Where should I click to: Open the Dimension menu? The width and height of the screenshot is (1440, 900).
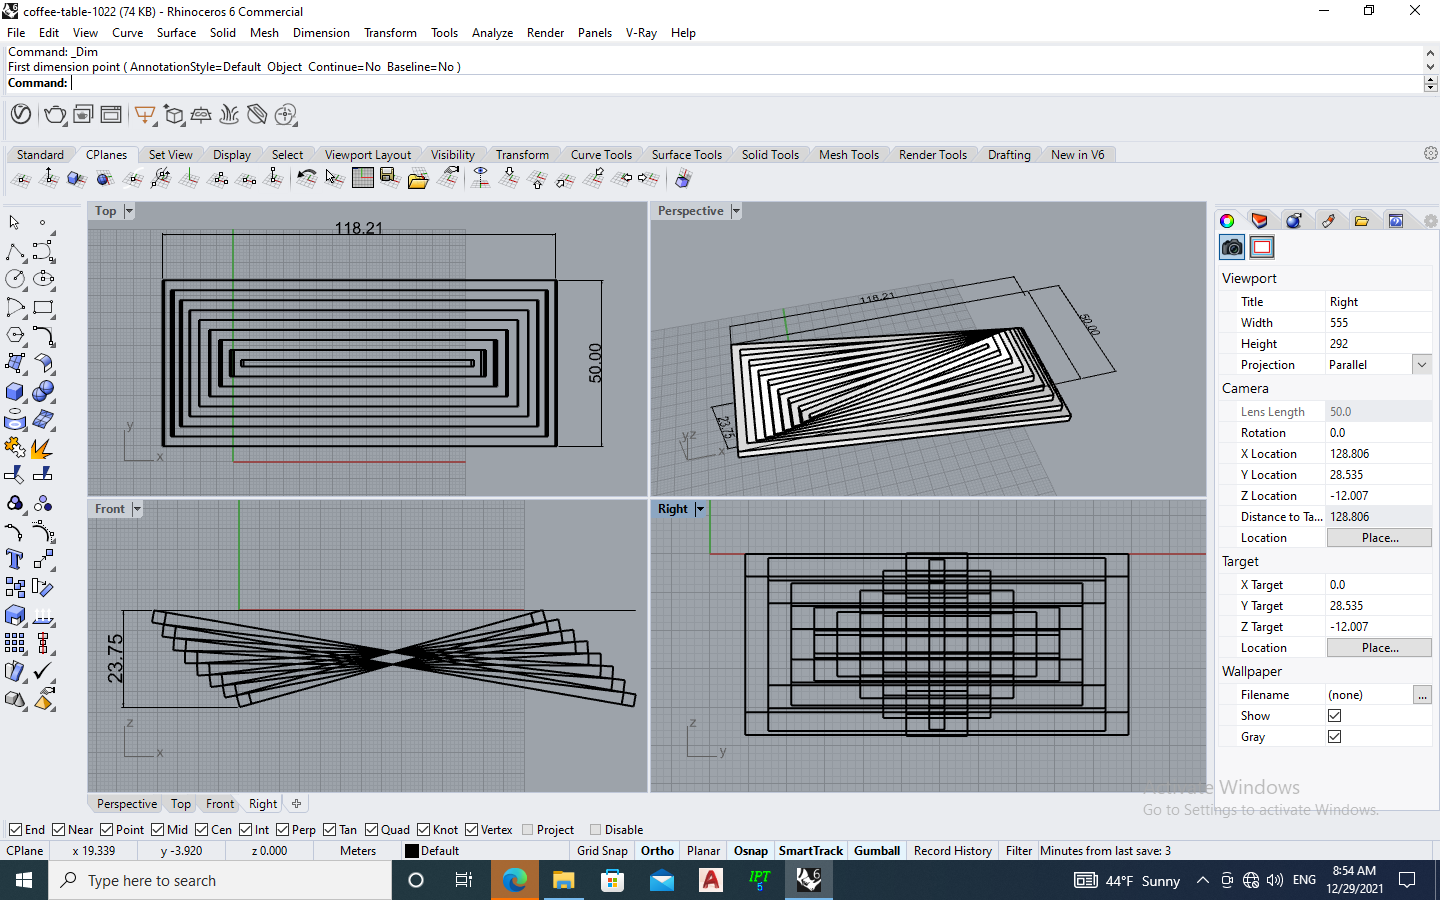pos(320,33)
